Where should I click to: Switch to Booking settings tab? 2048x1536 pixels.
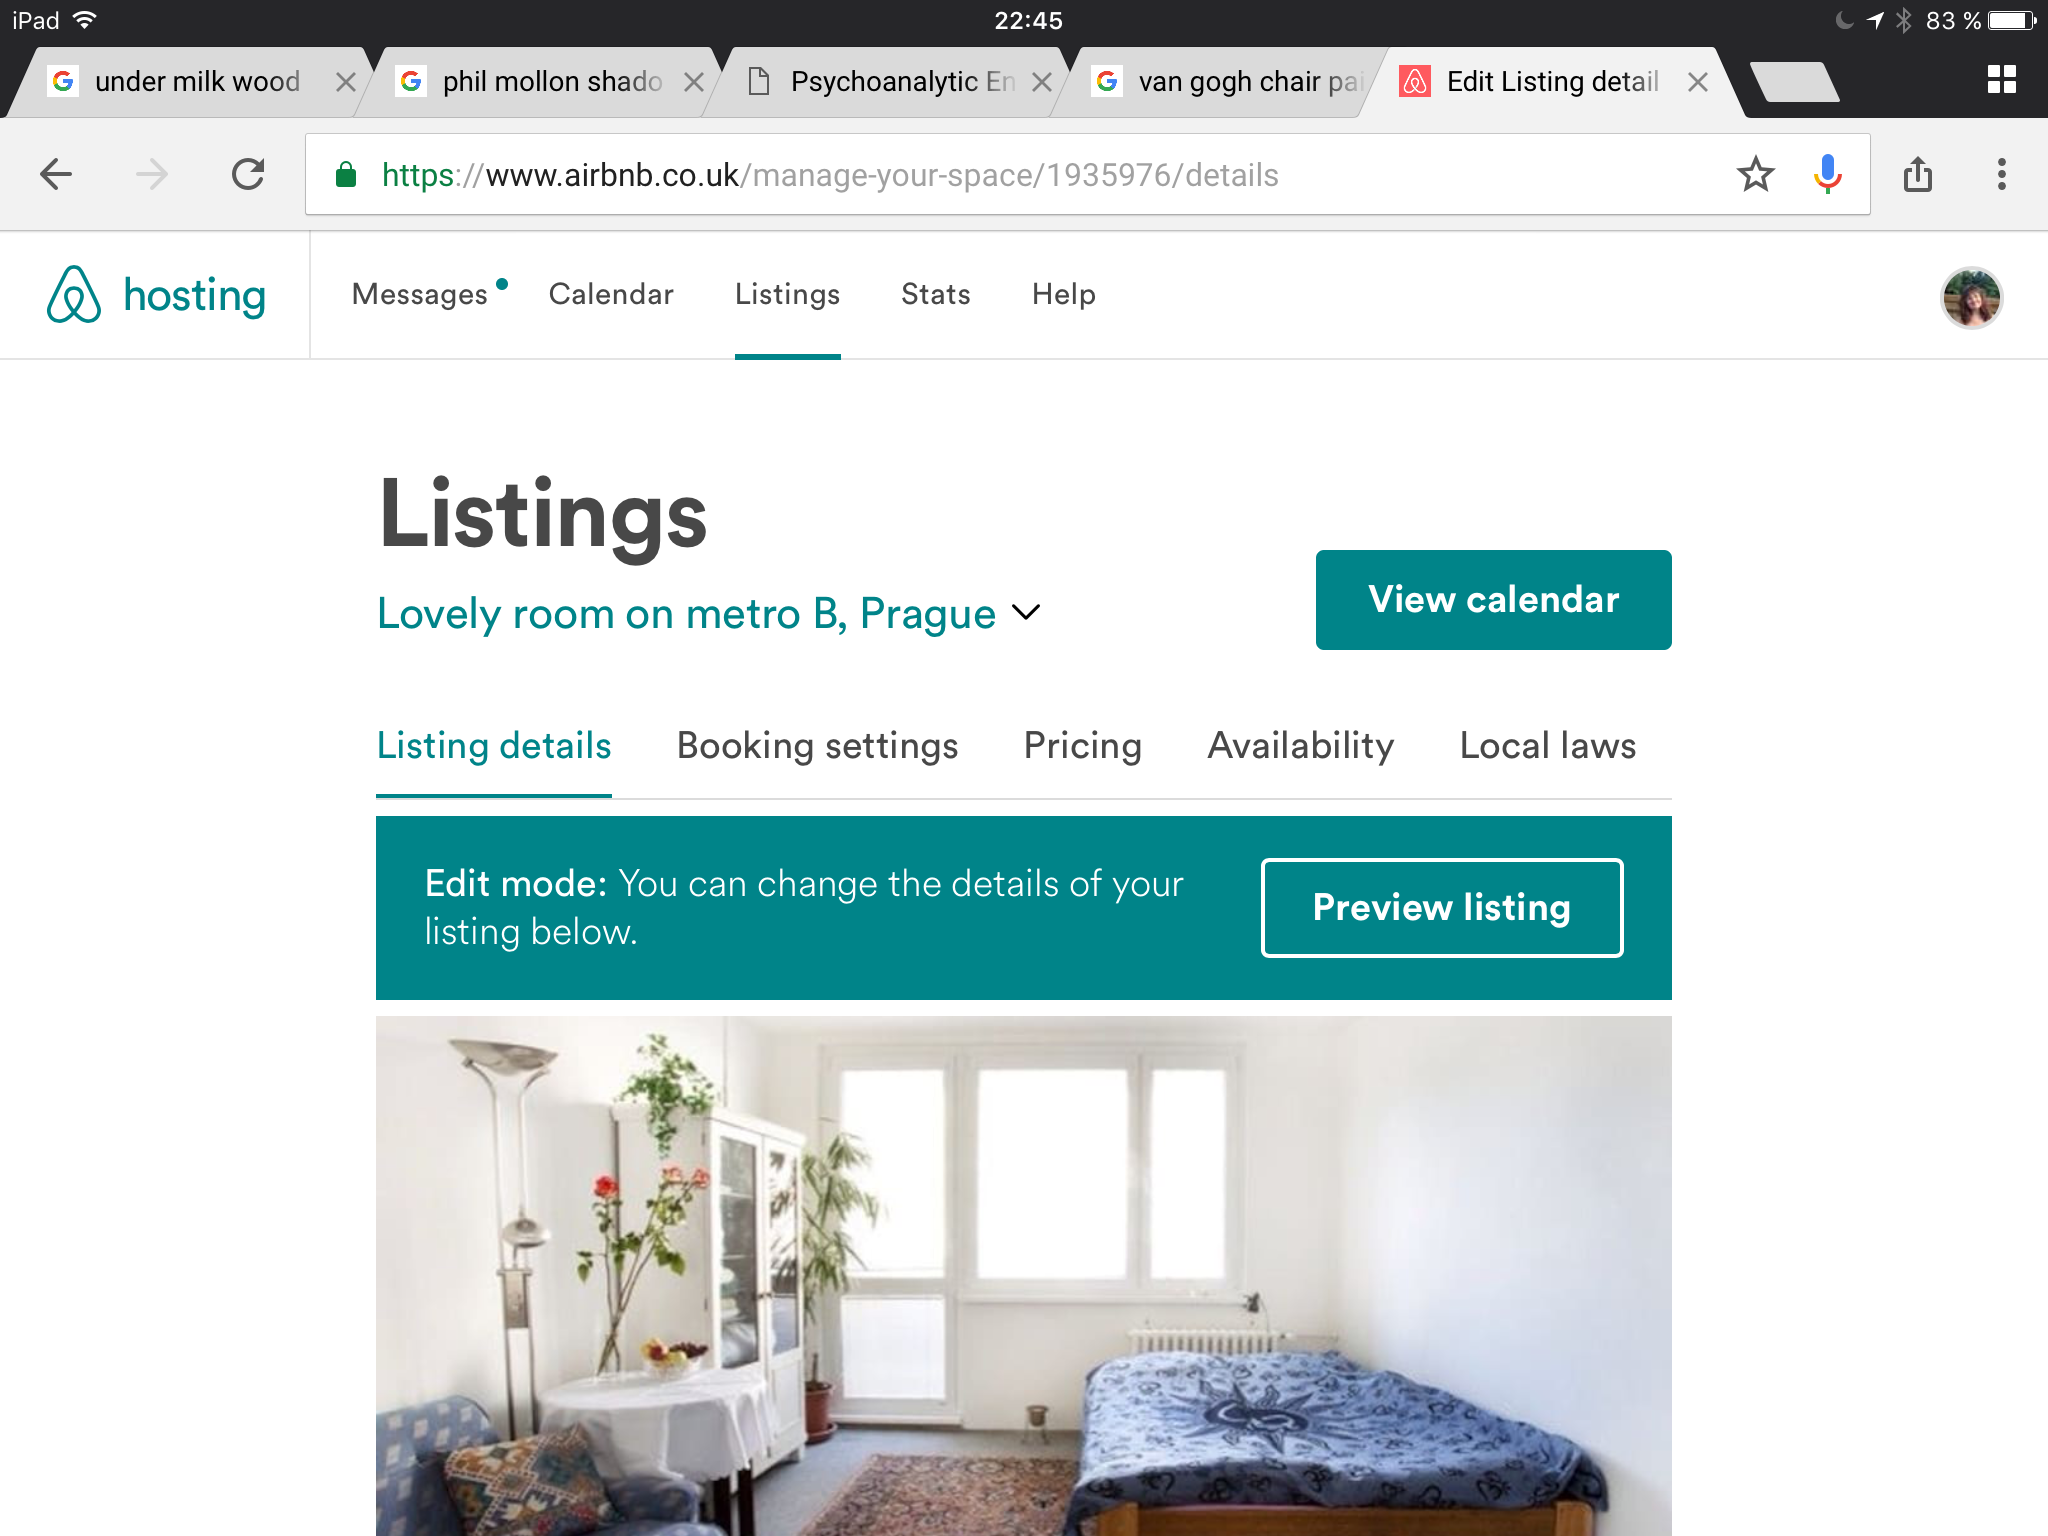[817, 746]
